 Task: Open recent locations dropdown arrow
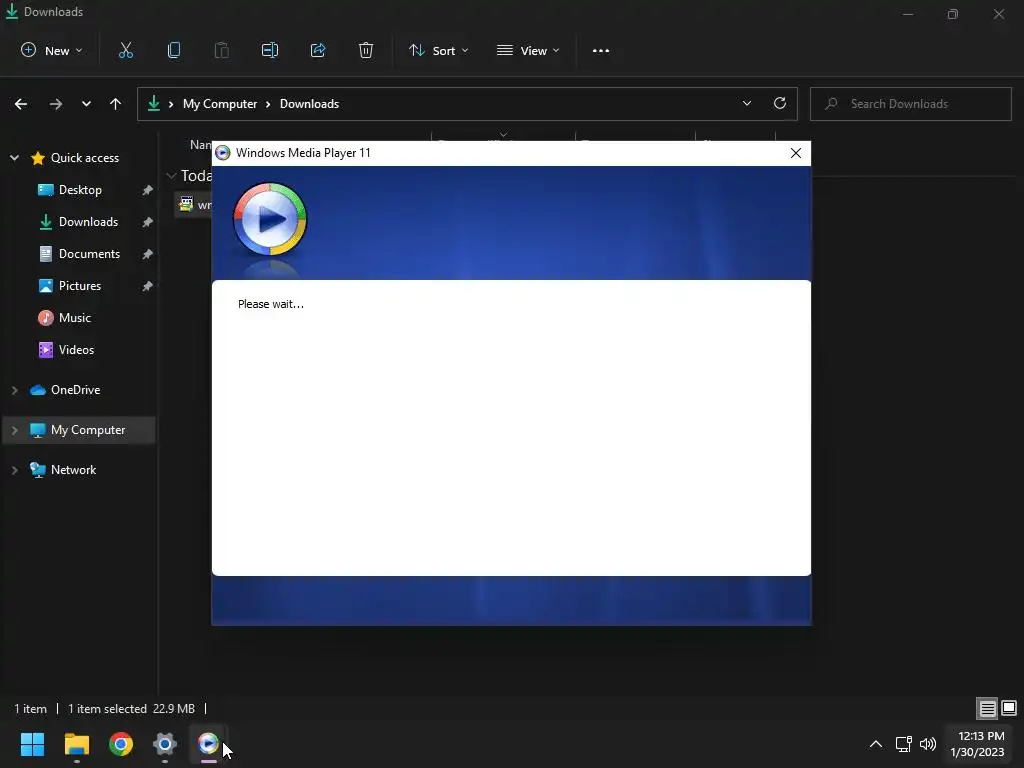(x=86, y=104)
